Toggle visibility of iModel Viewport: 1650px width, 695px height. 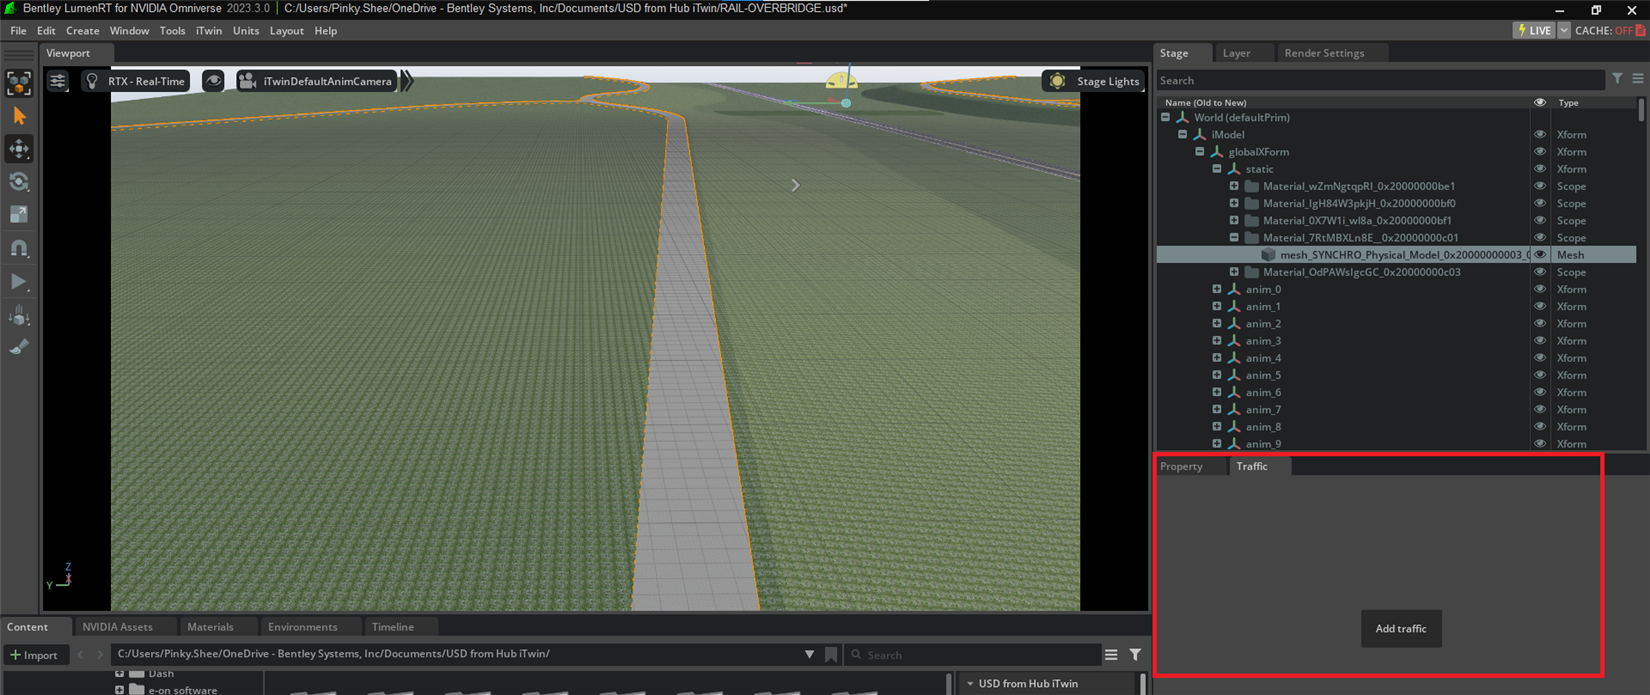pos(1540,134)
